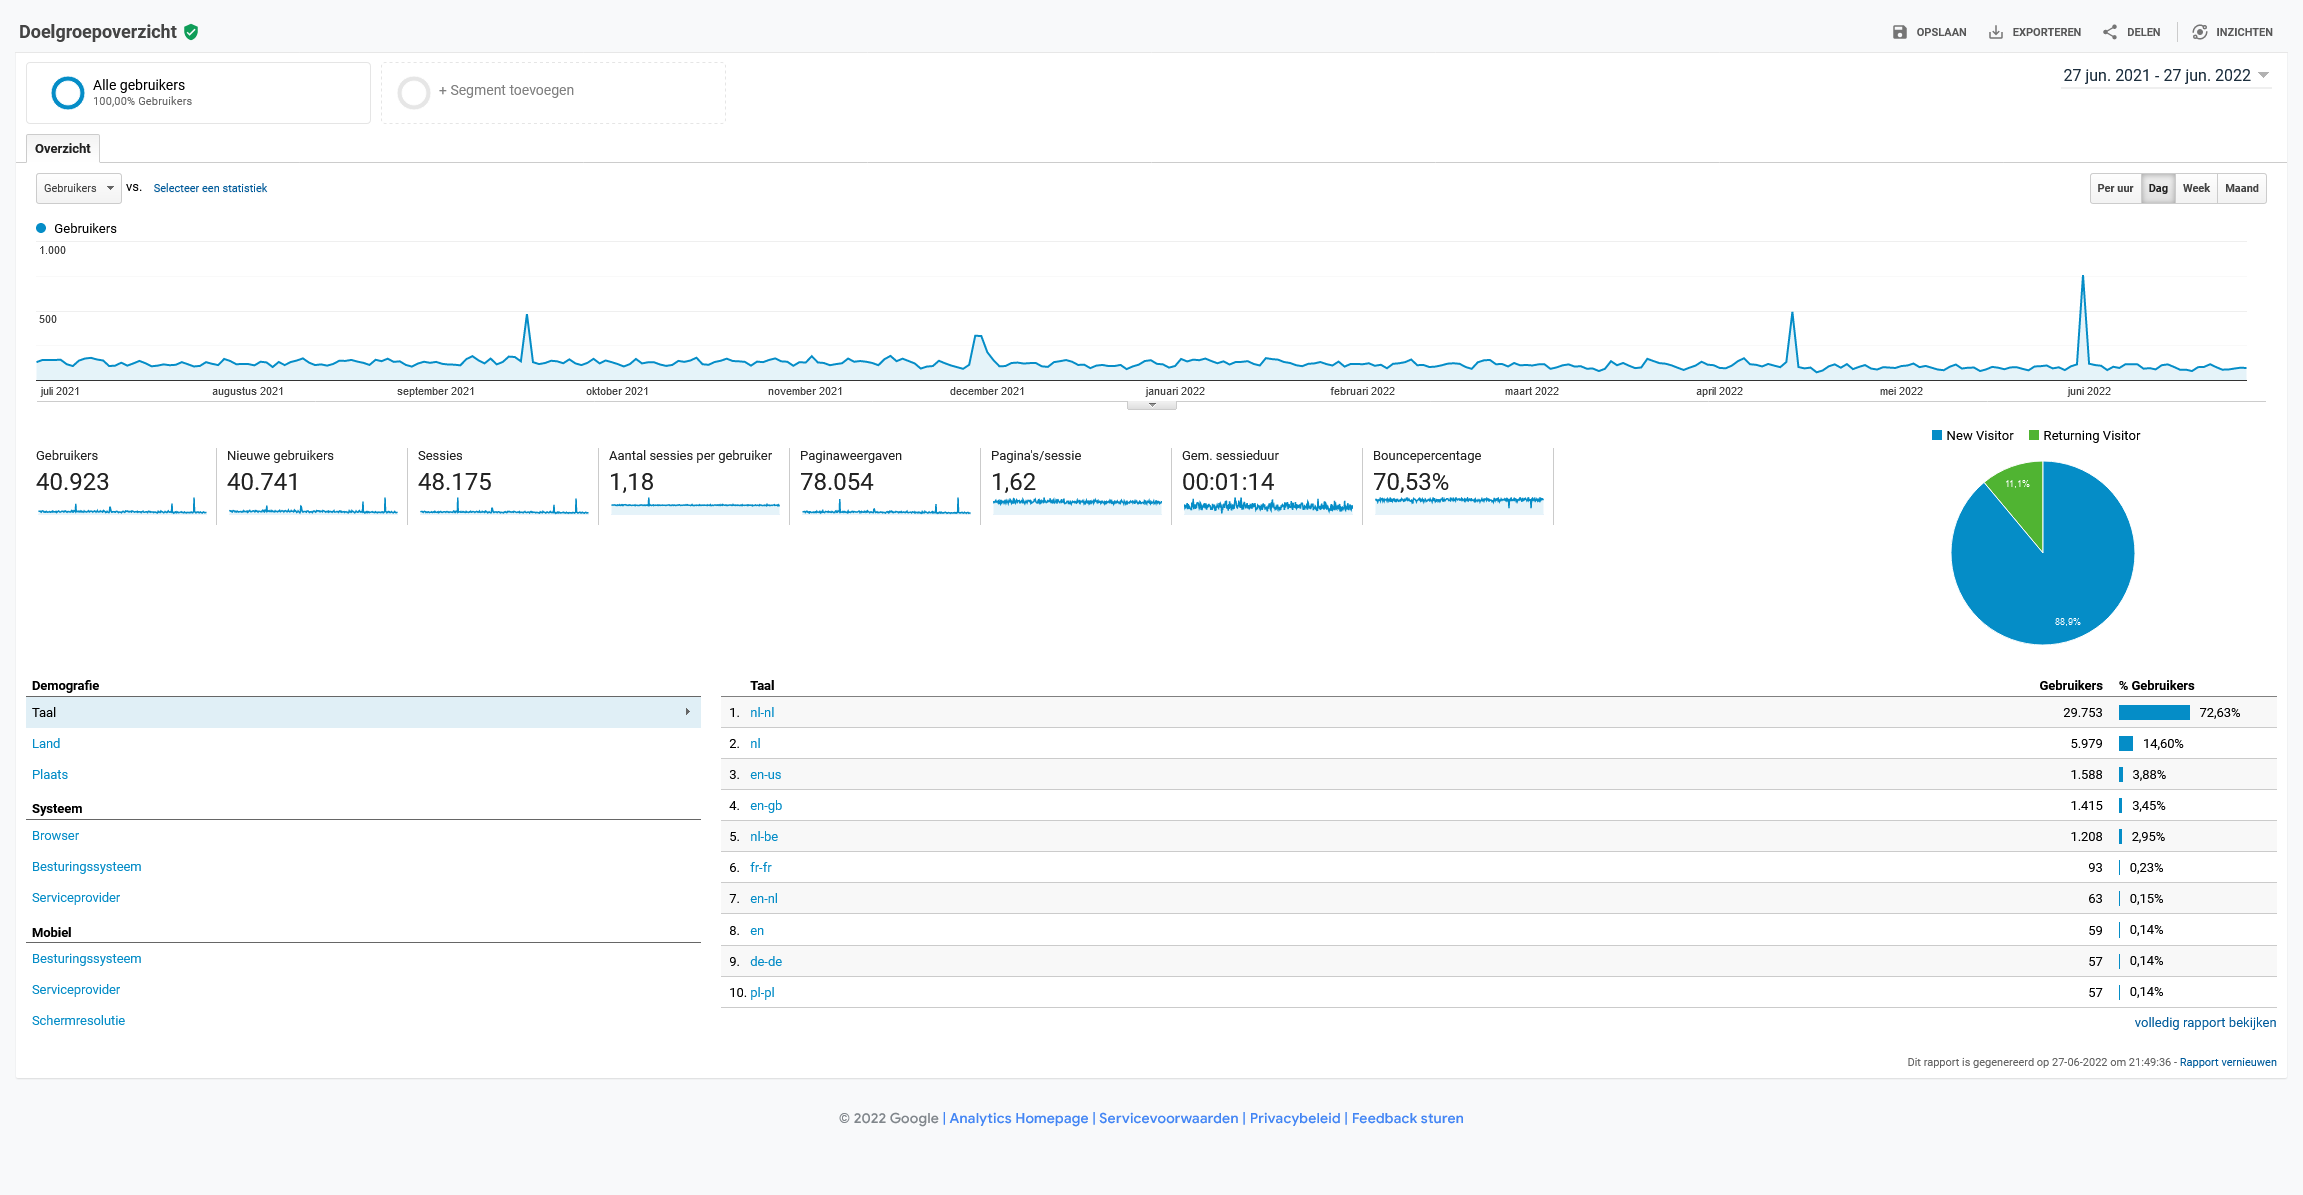Switch chart granularity to Maand
This screenshot has width=2303, height=1195.
tap(2242, 188)
